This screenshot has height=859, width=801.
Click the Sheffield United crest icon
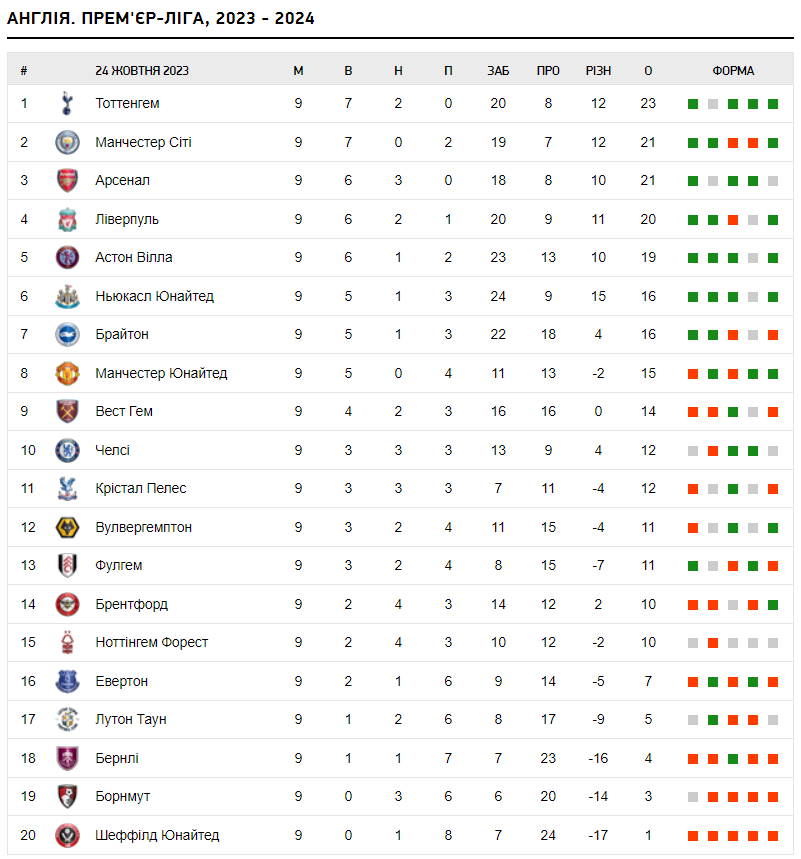[67, 835]
